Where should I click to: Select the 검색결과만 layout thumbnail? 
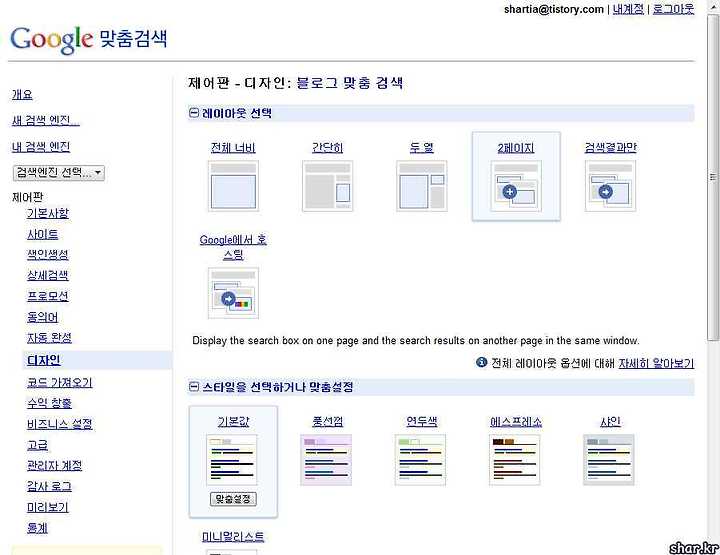pos(610,185)
